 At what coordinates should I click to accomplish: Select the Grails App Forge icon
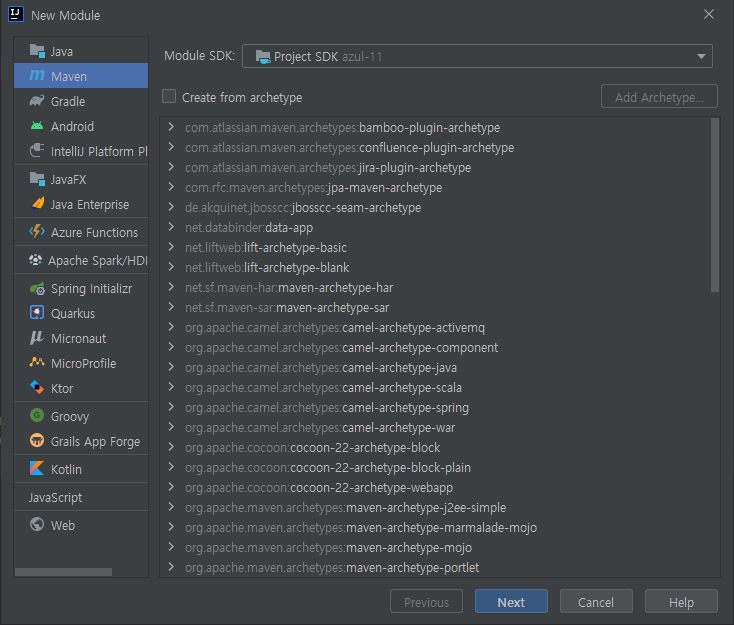37,441
